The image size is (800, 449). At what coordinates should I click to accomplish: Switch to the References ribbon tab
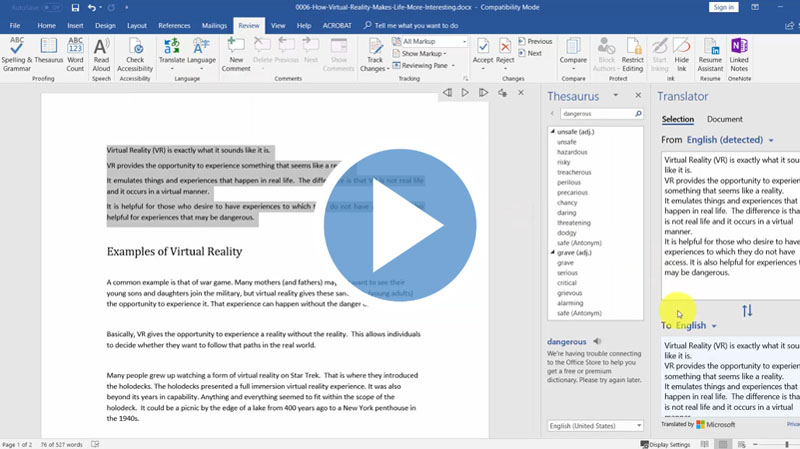click(x=173, y=24)
